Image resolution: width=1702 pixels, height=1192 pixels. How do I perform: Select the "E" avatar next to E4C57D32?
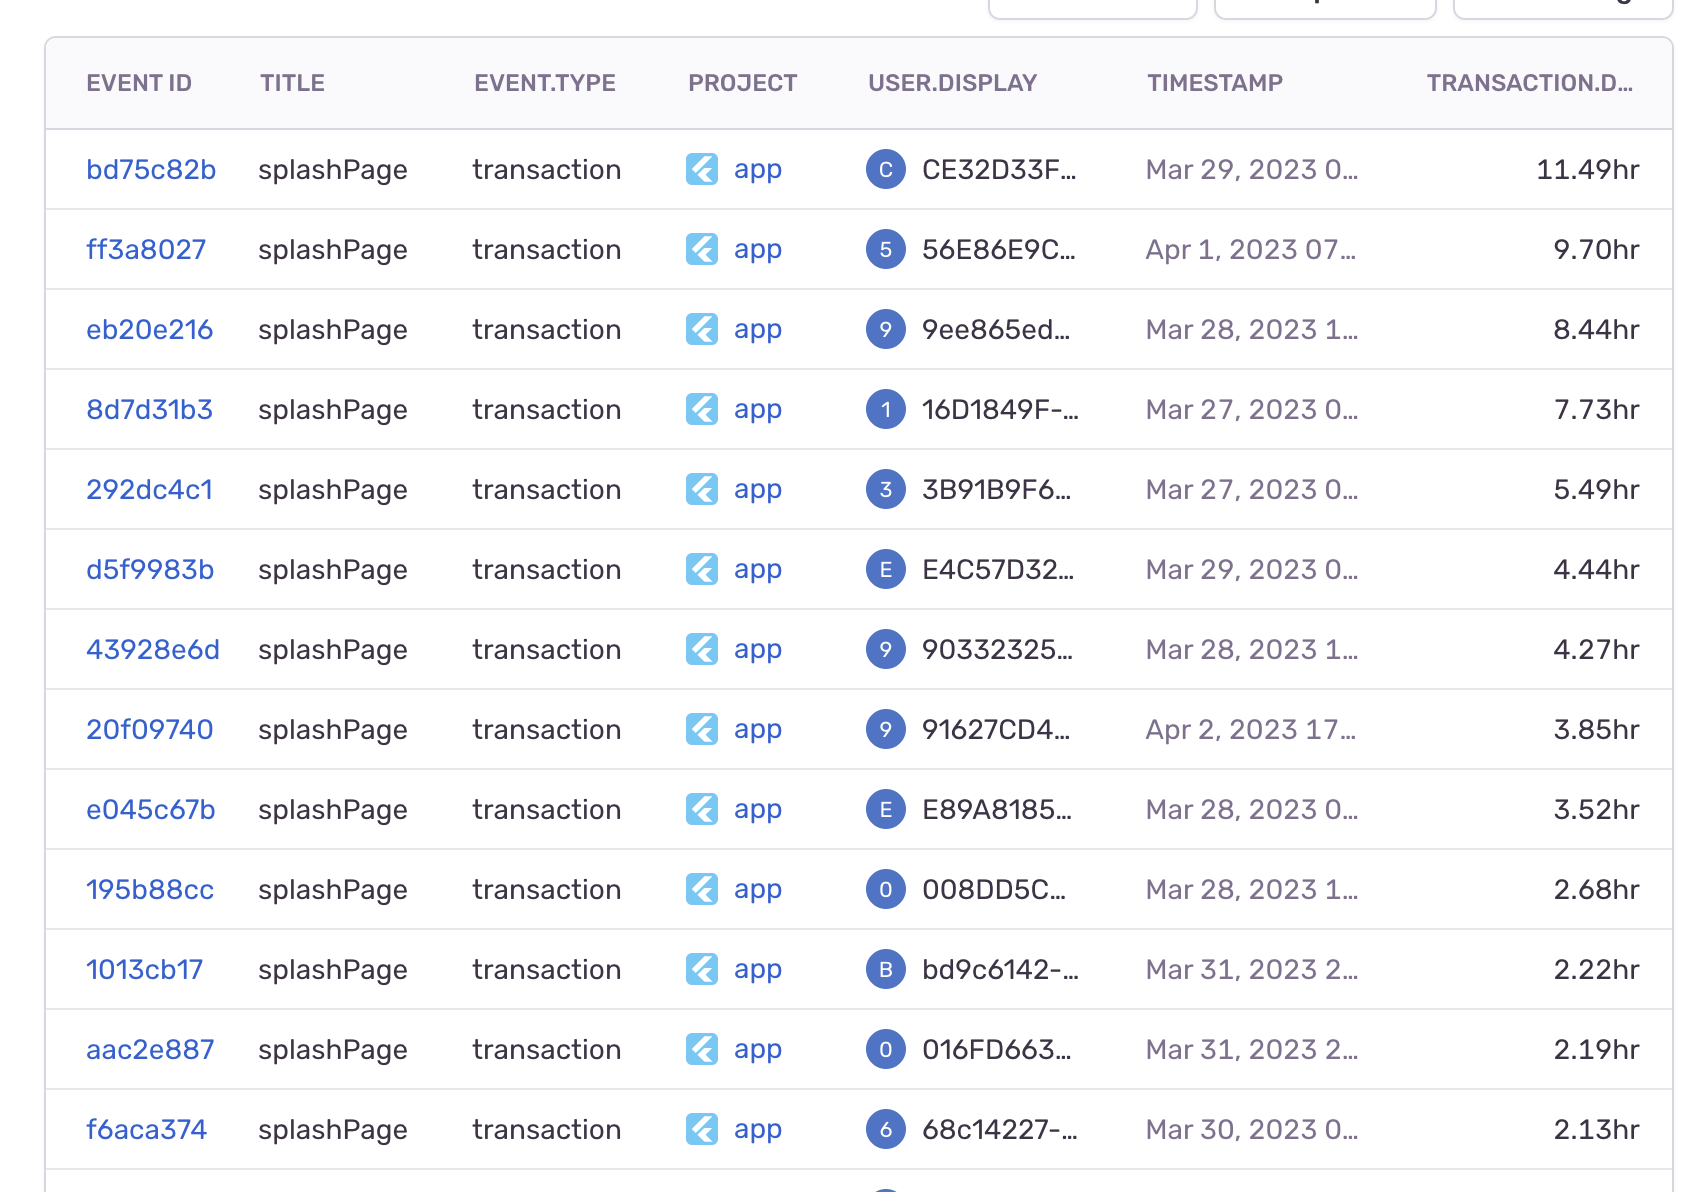pos(885,569)
